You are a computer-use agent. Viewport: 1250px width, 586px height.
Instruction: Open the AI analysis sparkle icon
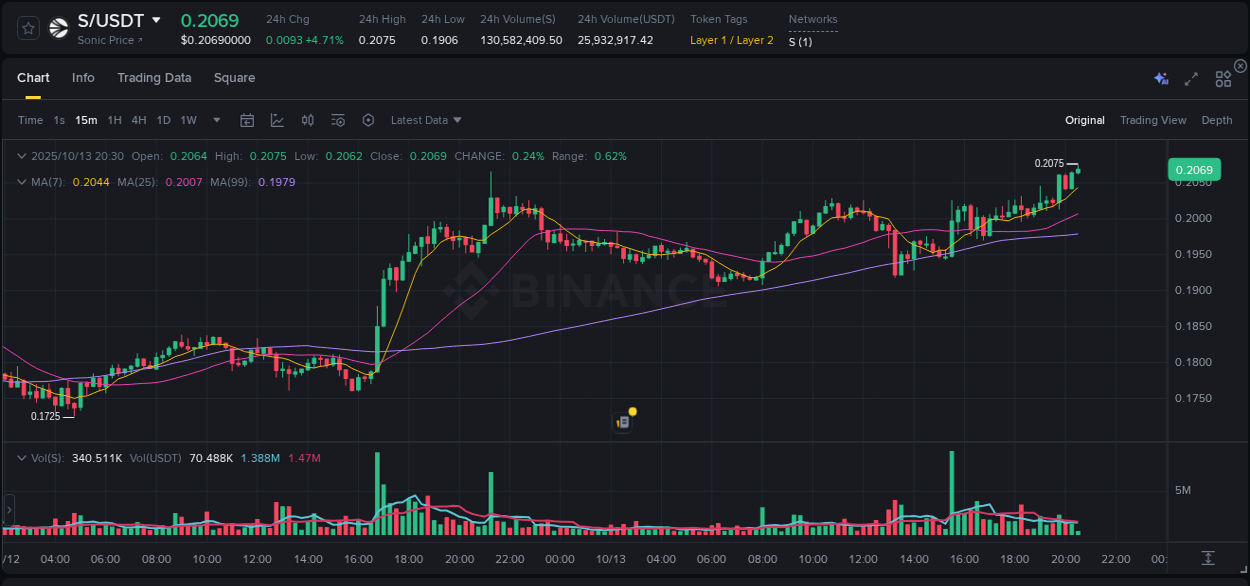point(1161,78)
